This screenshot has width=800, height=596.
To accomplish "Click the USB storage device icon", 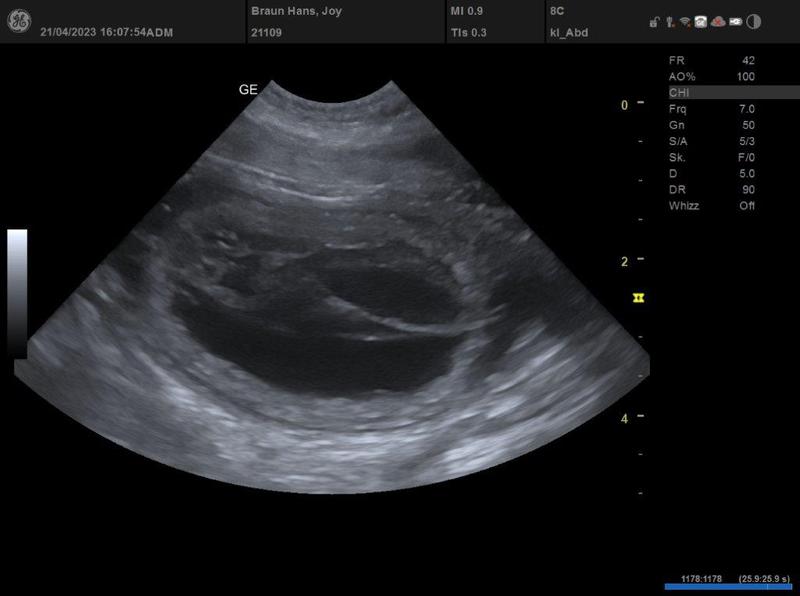I will (x=735, y=21).
